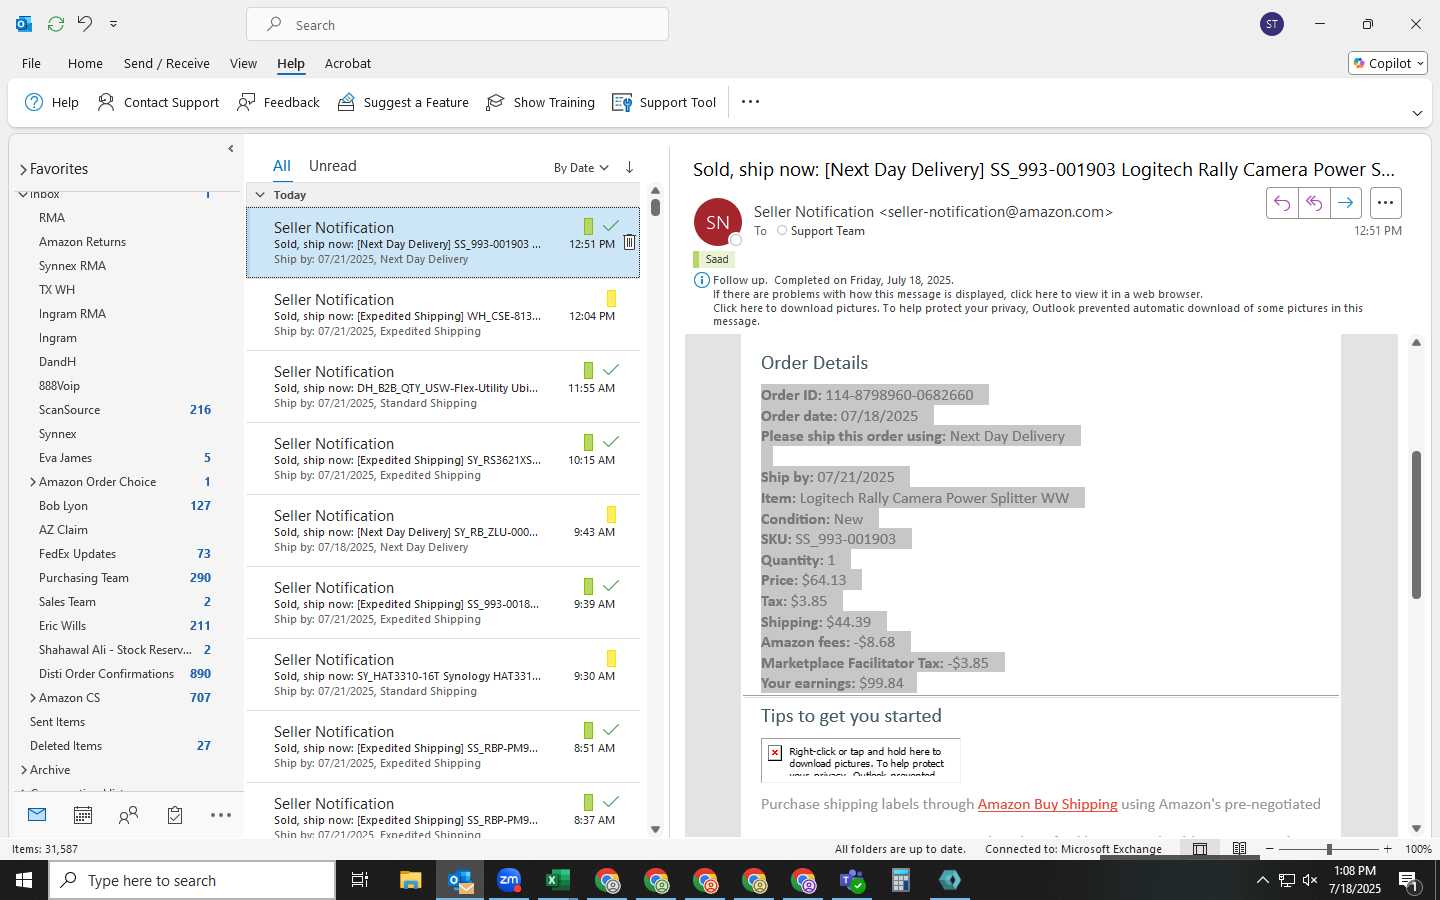Click yellow category on 9:43 AM email
The height and width of the screenshot is (900, 1440).
611,514
